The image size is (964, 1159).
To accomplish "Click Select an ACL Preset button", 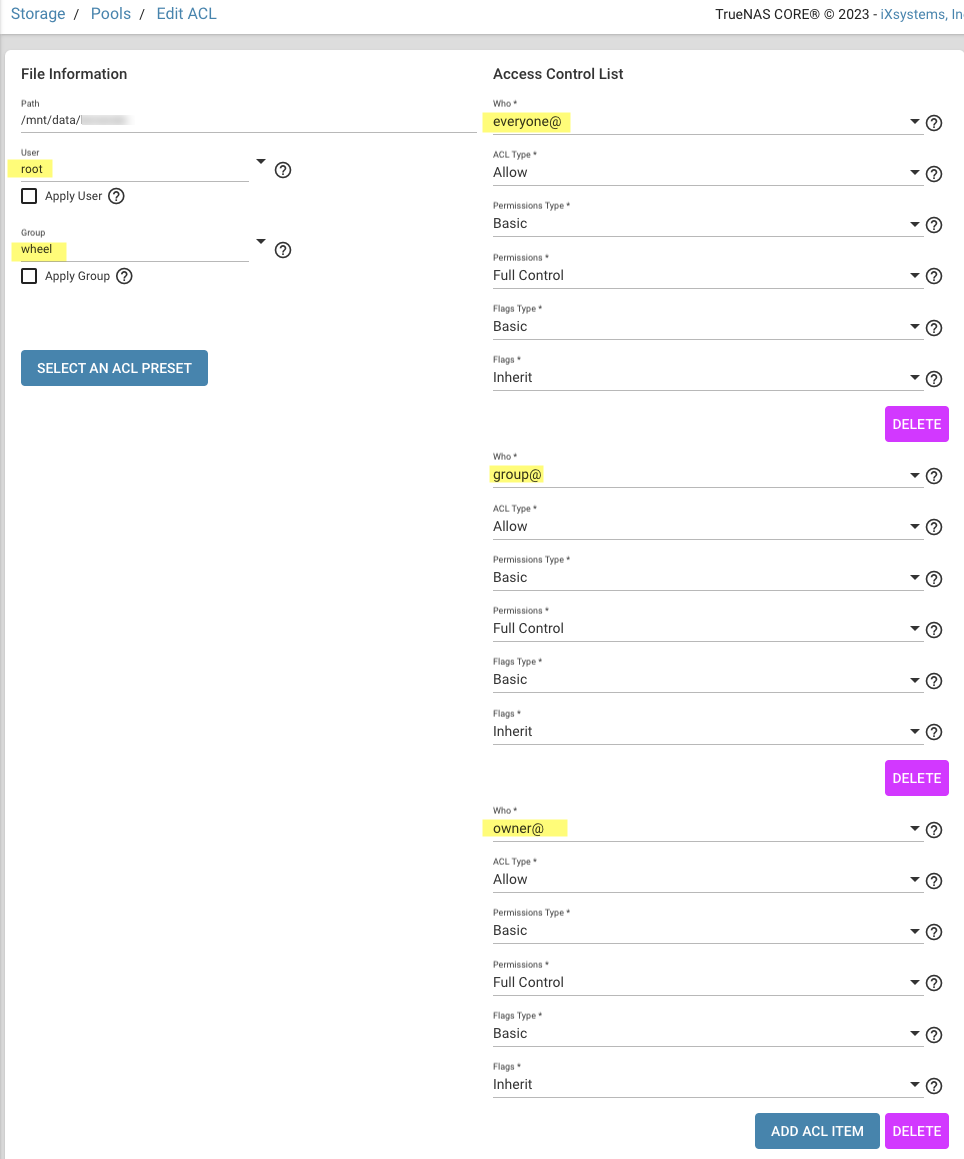I will [x=114, y=368].
